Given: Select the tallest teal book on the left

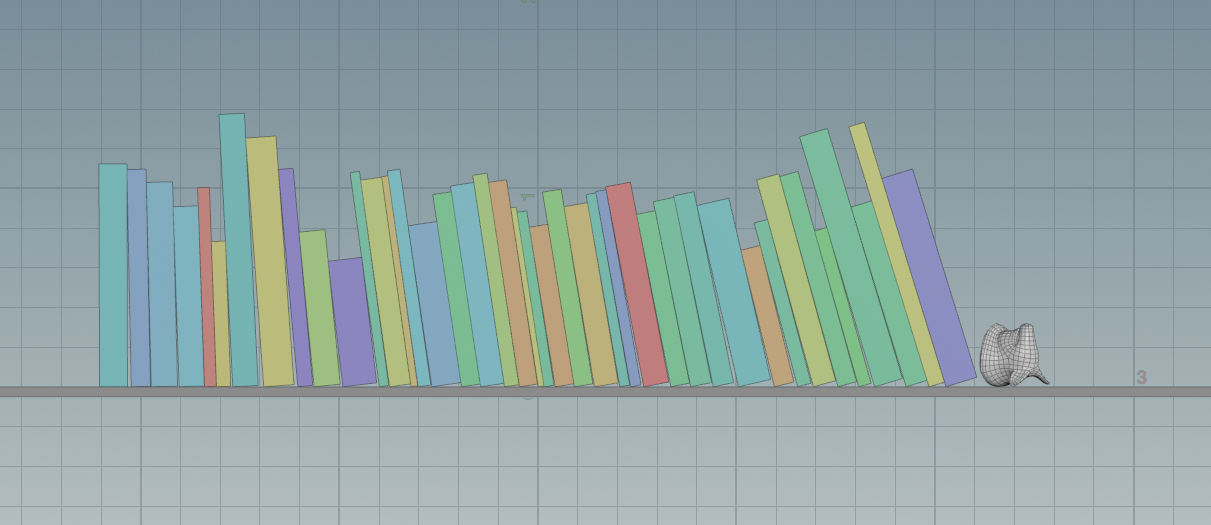Looking at the screenshot, I should click(x=237, y=250).
